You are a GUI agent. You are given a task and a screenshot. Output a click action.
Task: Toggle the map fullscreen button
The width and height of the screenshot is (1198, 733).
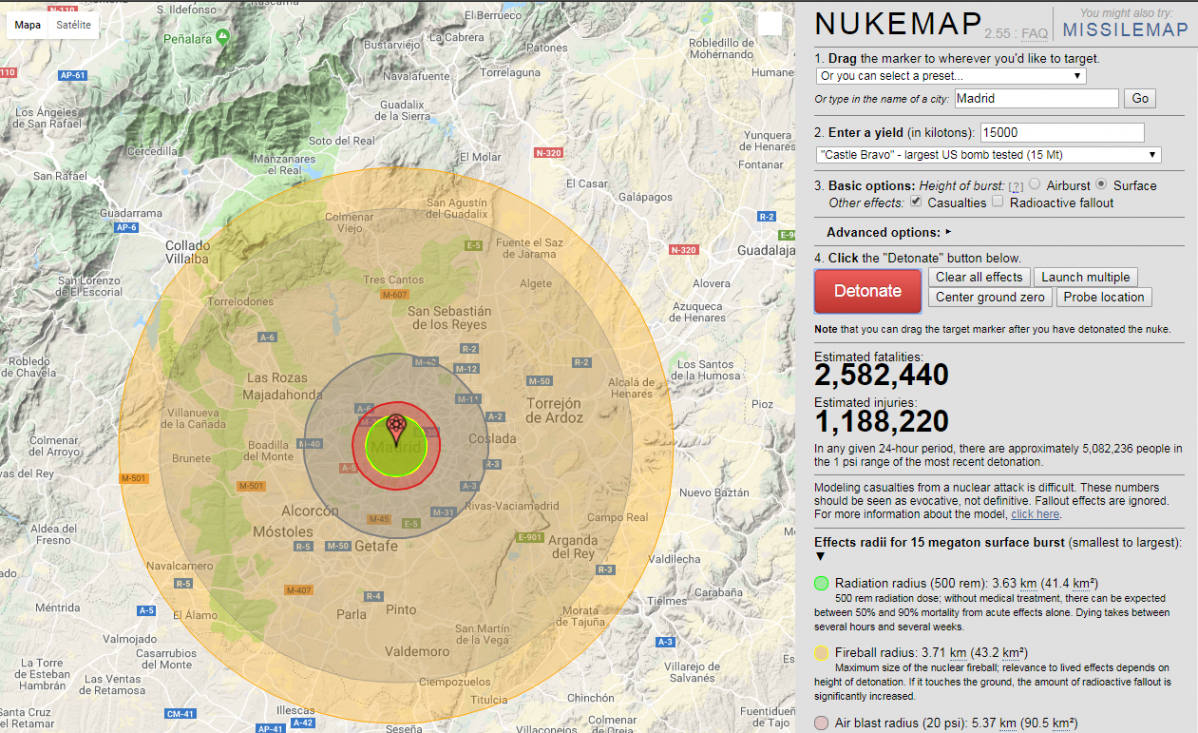pyautogui.click(x=769, y=25)
